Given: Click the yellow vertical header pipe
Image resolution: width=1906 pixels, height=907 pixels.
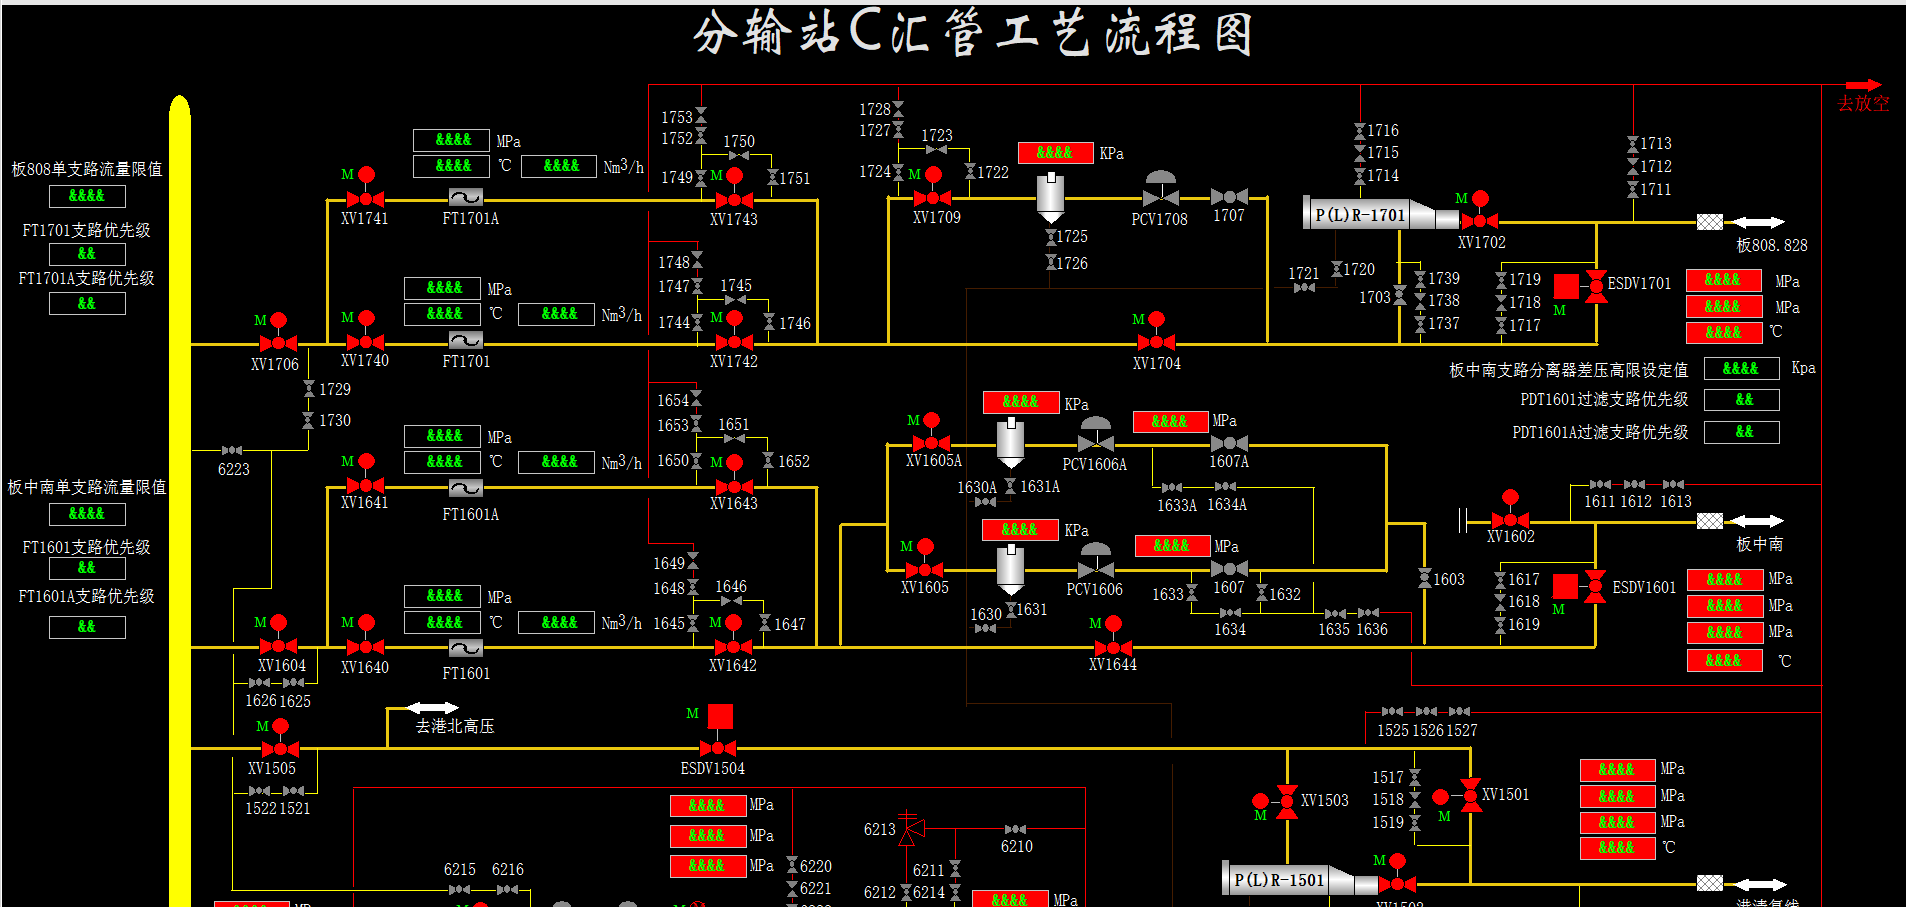Looking at the screenshot, I should click(x=180, y=500).
